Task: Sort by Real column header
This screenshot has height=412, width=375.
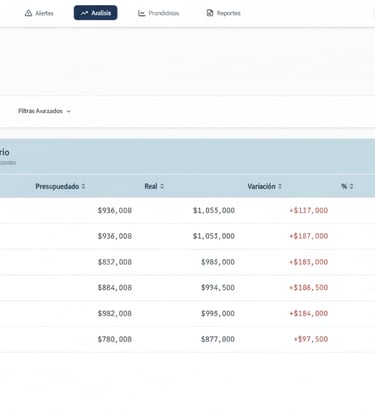Action: pos(154,186)
